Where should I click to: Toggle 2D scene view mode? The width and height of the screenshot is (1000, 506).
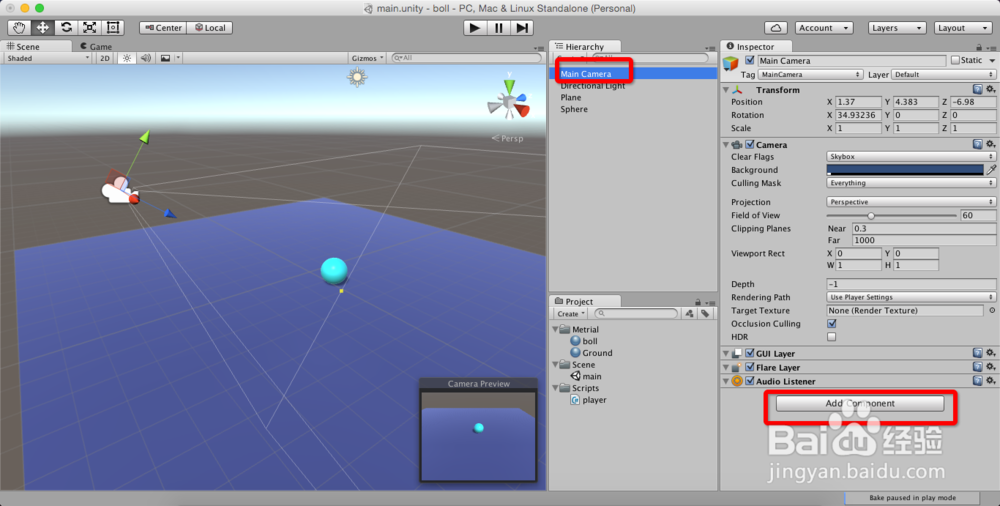(x=105, y=58)
